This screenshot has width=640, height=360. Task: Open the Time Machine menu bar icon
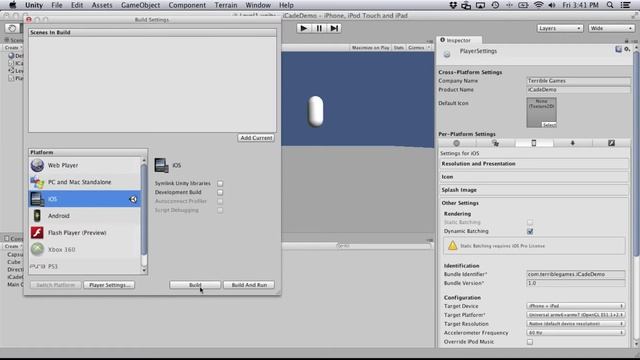[x=495, y=5]
